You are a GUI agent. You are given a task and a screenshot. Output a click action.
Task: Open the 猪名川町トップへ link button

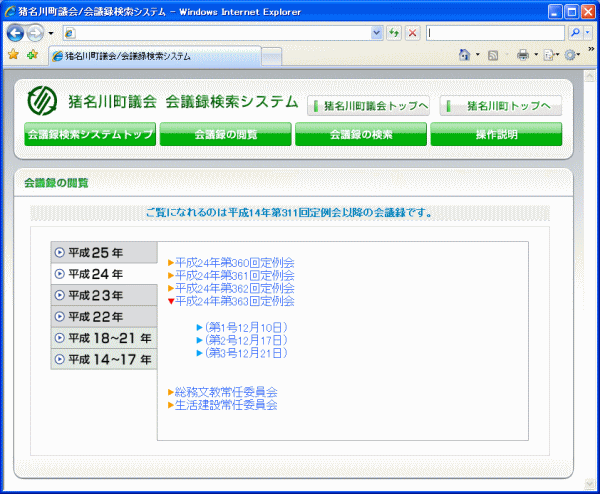501,106
